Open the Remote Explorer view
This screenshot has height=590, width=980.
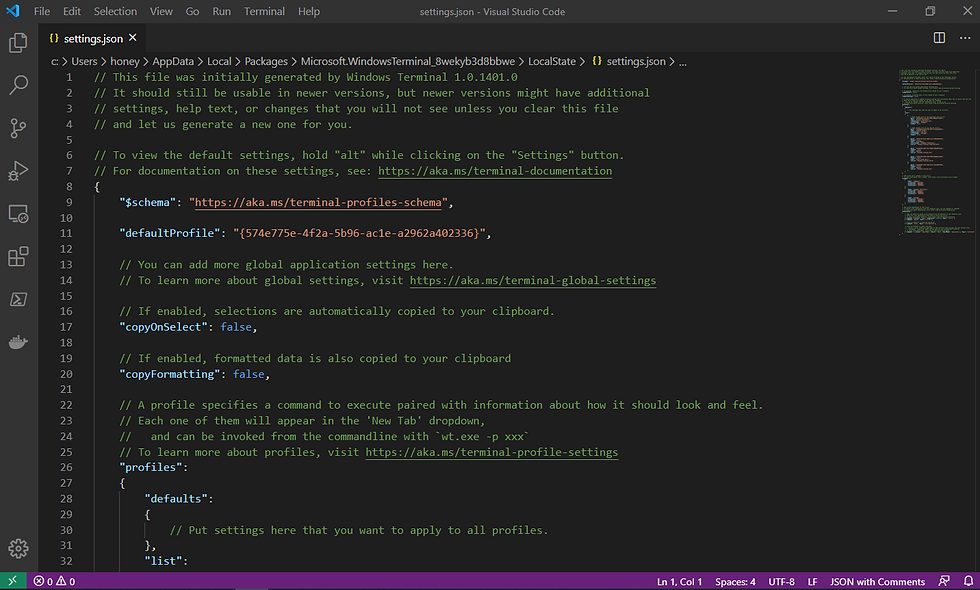(x=18, y=214)
